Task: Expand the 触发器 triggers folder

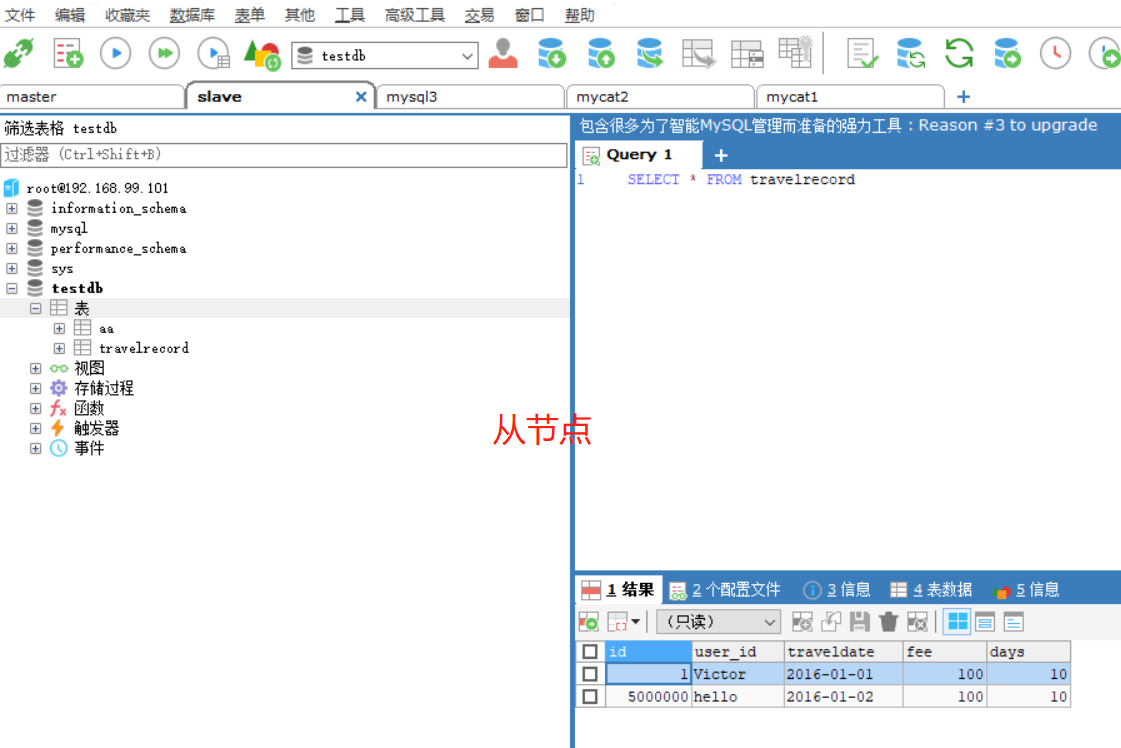Action: [36, 428]
